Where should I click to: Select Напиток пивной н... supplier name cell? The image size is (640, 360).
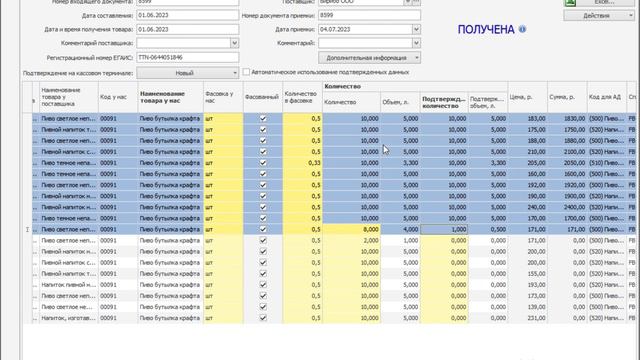[69, 284]
